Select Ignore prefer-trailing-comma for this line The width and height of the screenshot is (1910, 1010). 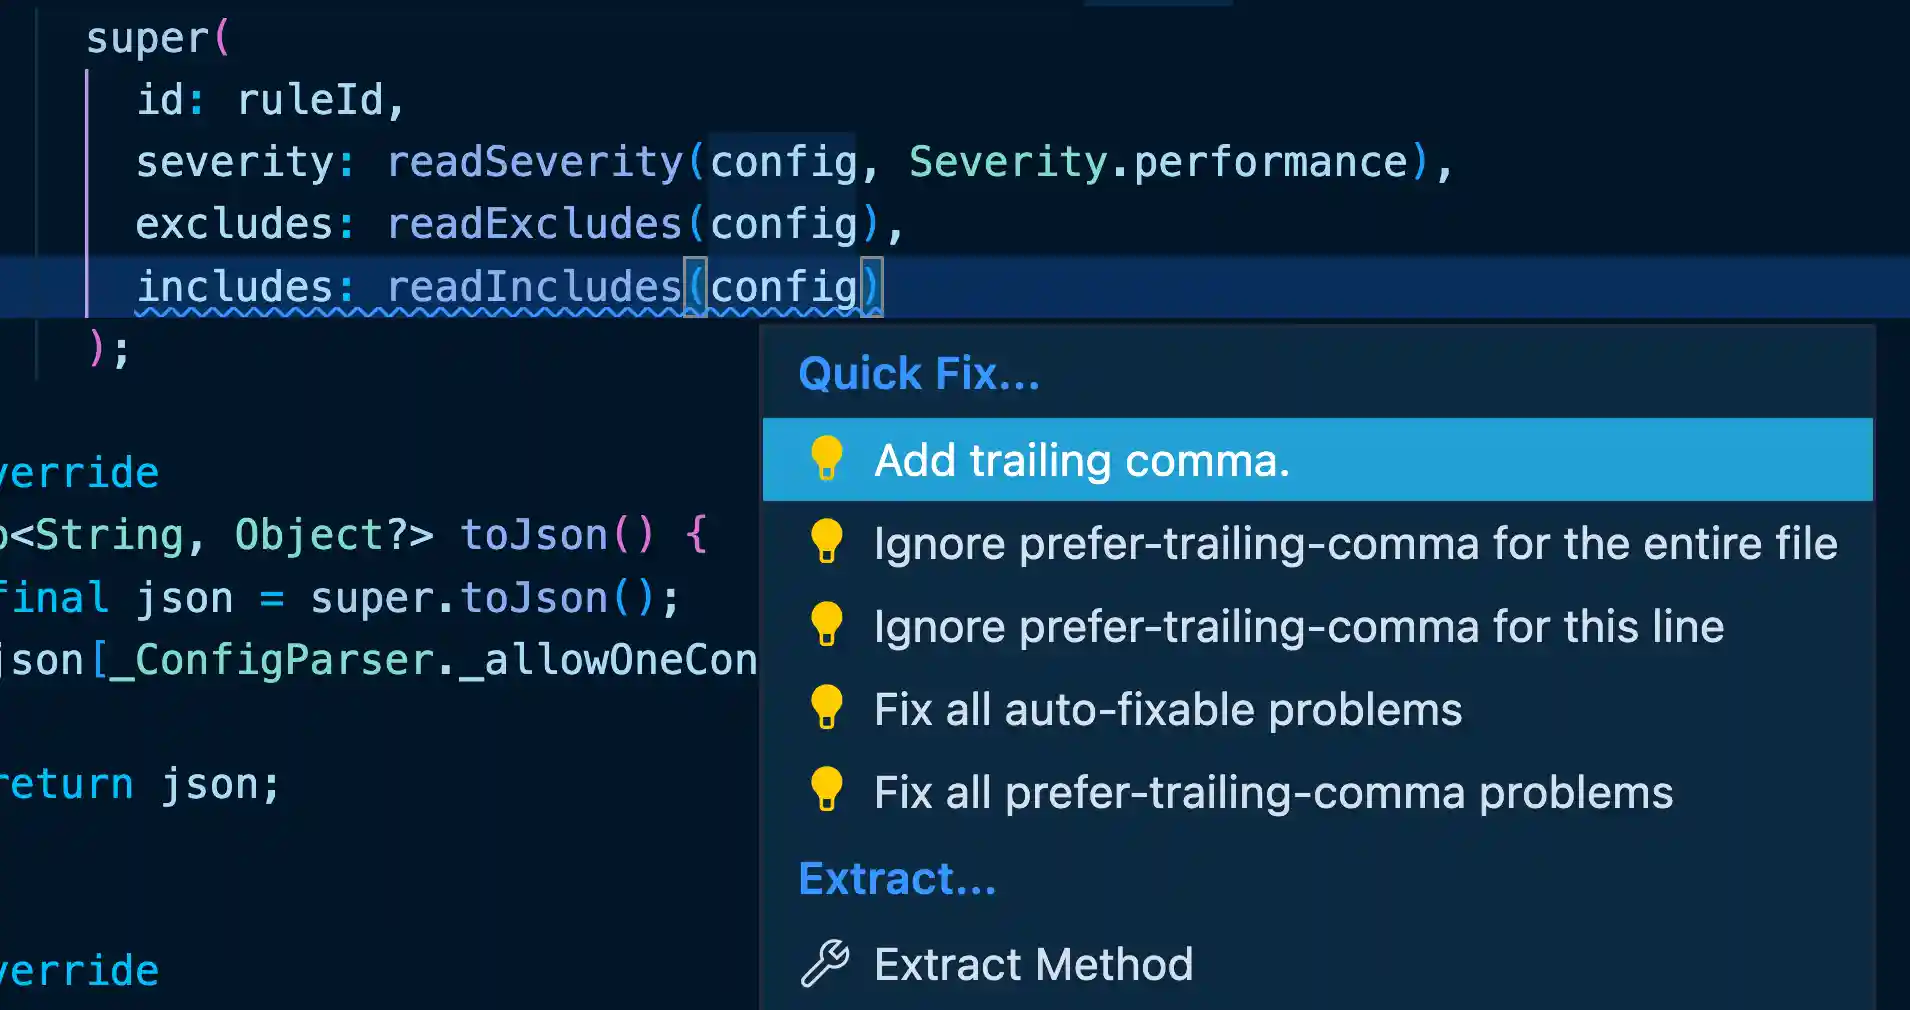point(1297,625)
